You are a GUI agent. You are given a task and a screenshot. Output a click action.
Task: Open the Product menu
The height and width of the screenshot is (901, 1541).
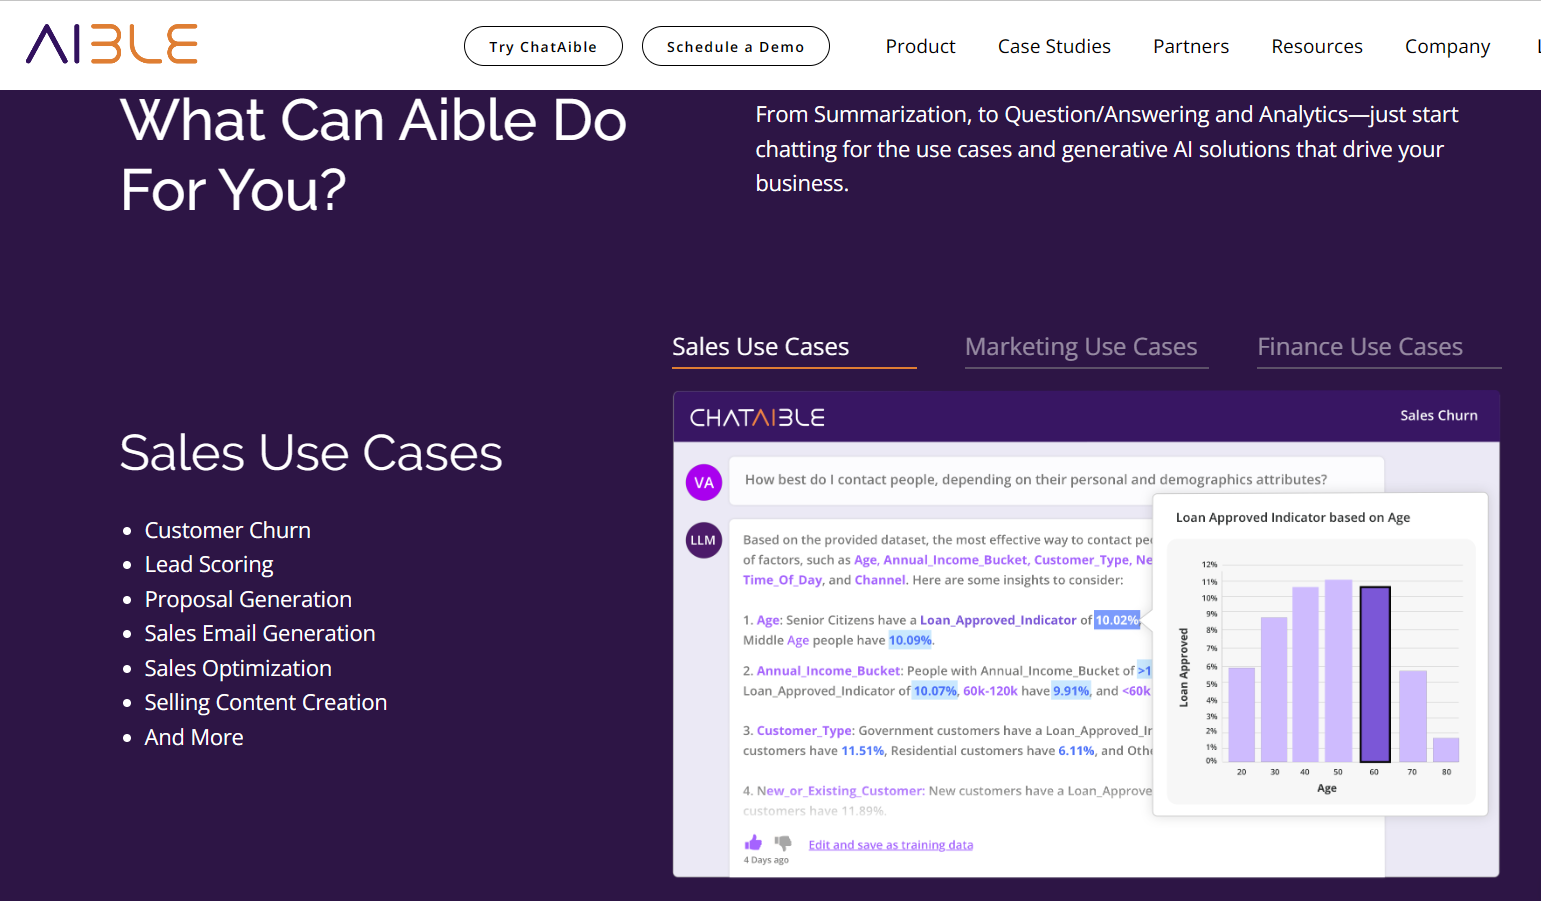920,46
